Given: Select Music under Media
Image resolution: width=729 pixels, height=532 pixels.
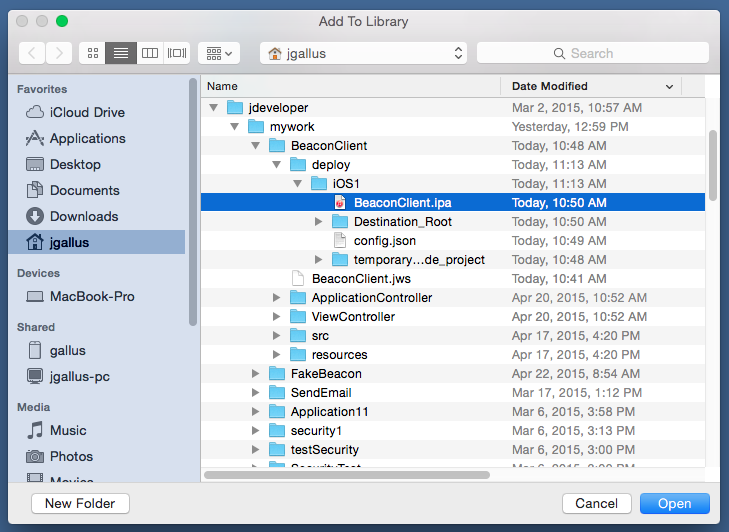Looking at the screenshot, I should coord(97,430).
